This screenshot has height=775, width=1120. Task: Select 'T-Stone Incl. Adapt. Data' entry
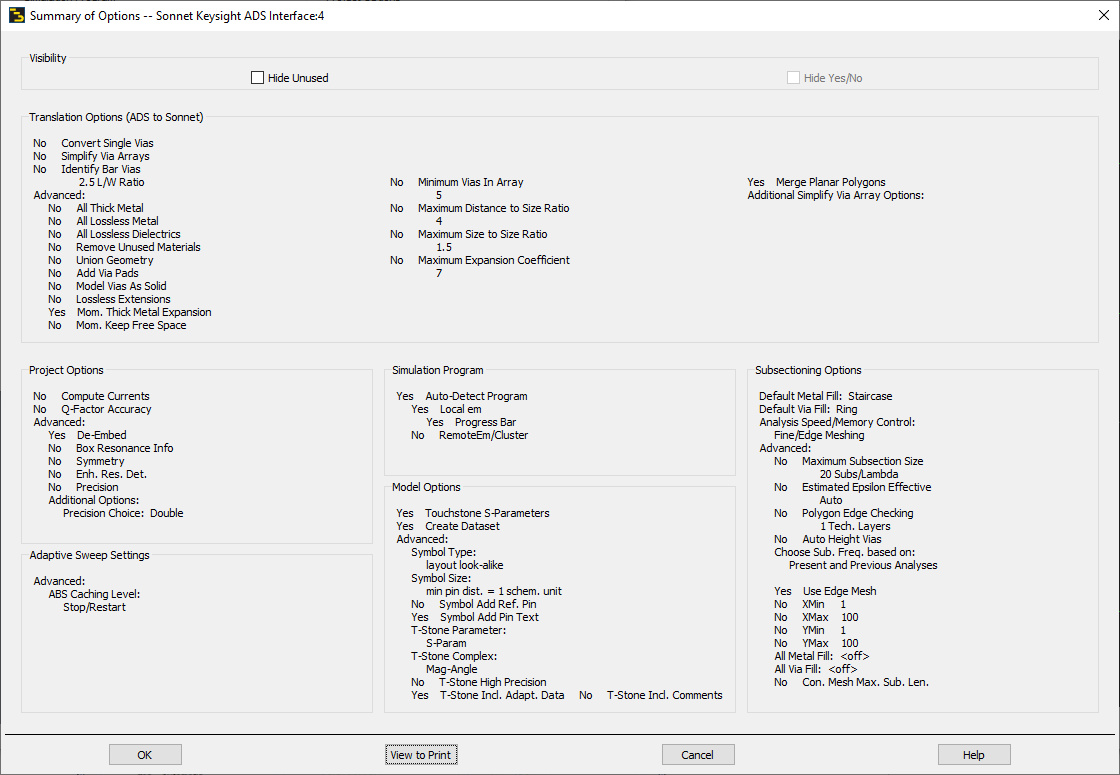(x=502, y=695)
